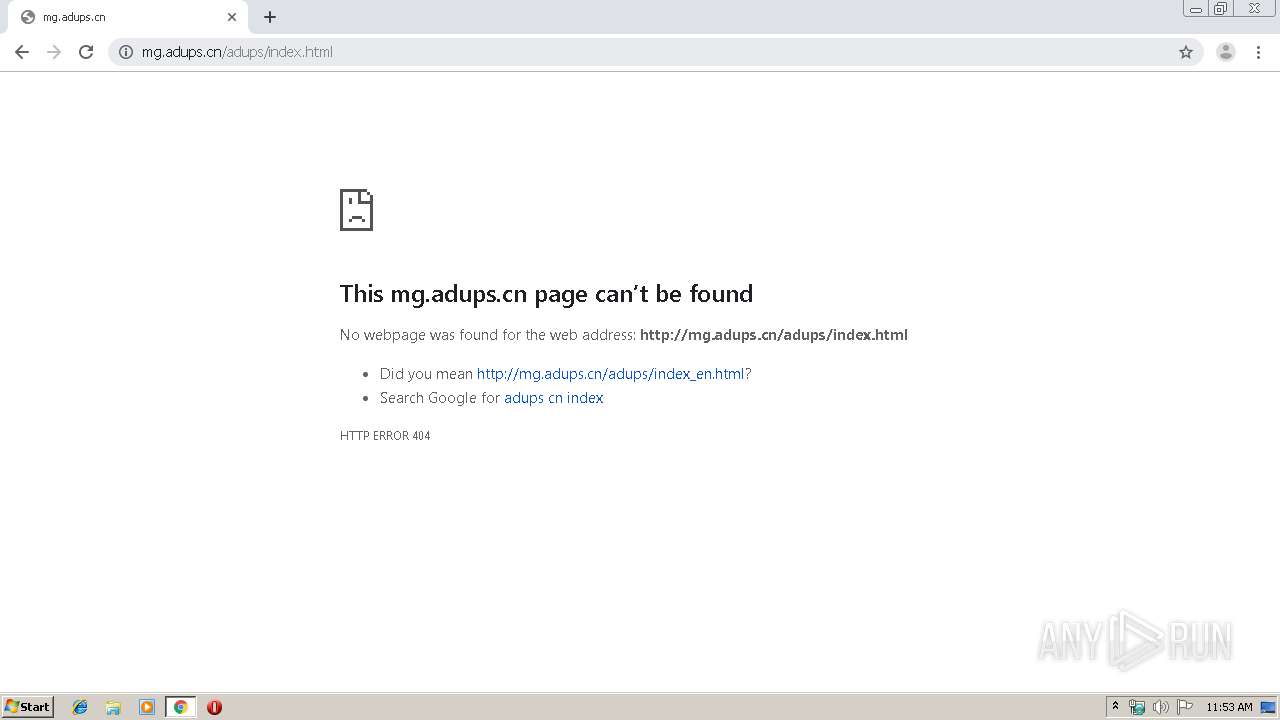Screen dimensions: 1280x720
Task: Open Windows Explorer folder from taskbar
Action: pos(113,707)
